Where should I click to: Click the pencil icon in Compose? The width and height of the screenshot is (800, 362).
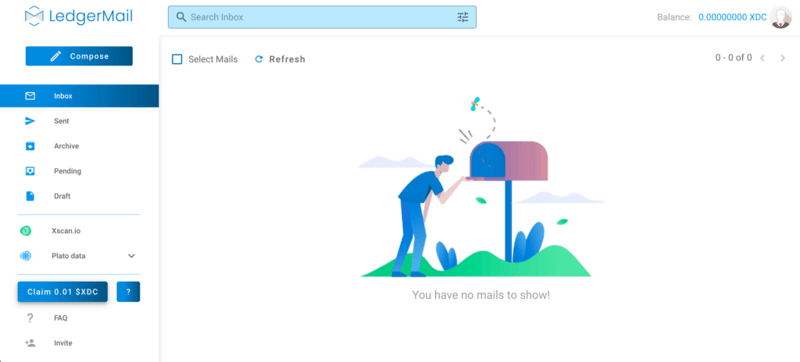tap(56, 56)
